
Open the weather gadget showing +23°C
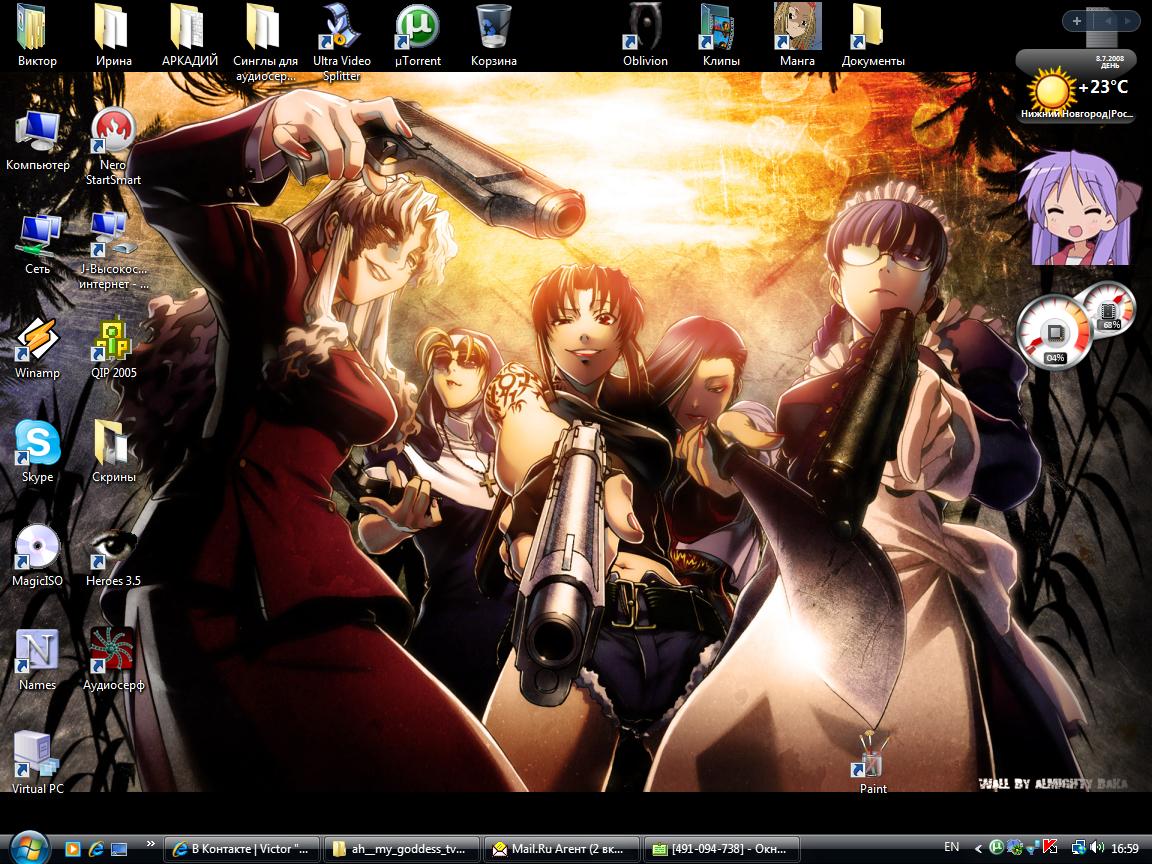click(x=1076, y=87)
